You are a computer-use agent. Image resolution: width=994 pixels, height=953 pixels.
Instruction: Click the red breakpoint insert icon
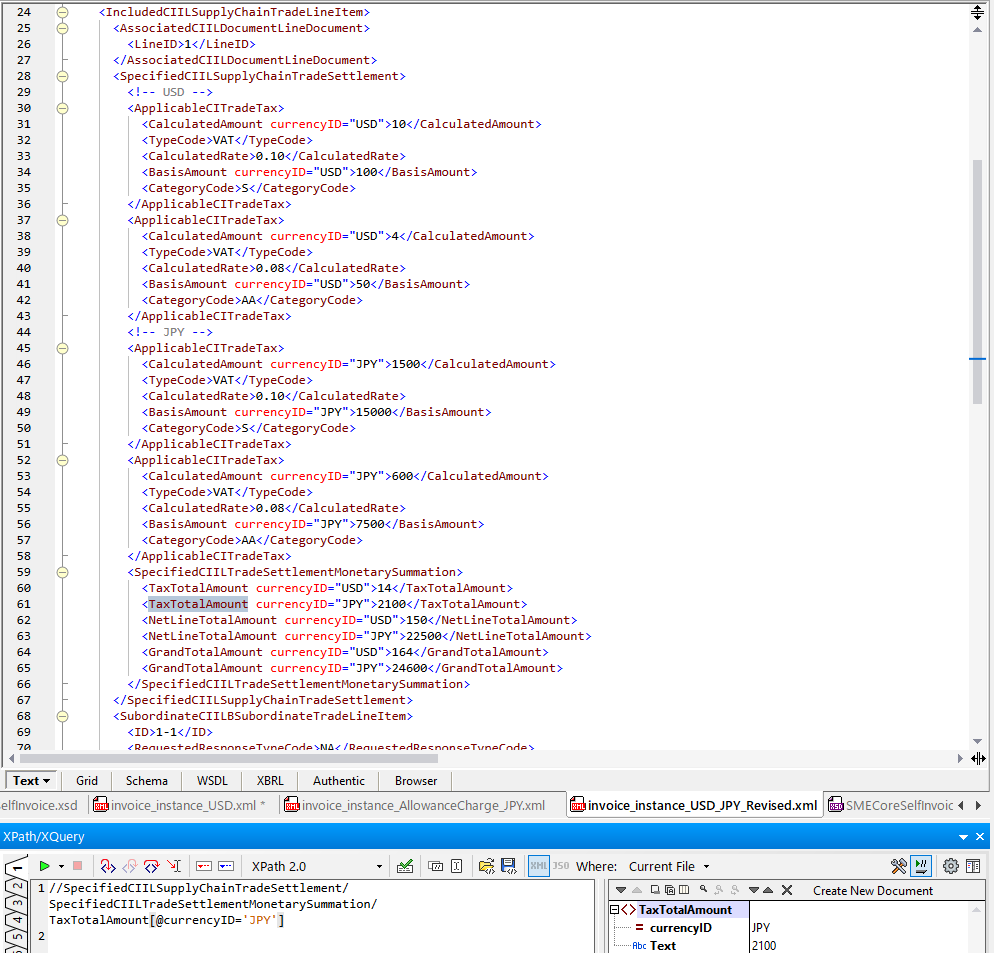click(x=204, y=866)
